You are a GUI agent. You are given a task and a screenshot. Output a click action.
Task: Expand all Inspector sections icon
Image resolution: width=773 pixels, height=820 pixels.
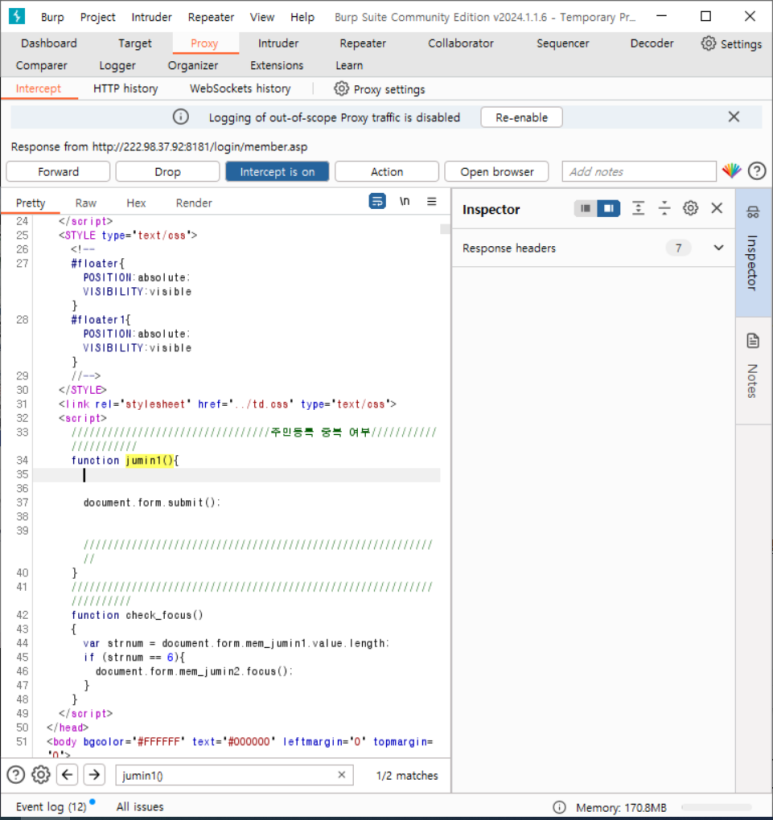[638, 209]
